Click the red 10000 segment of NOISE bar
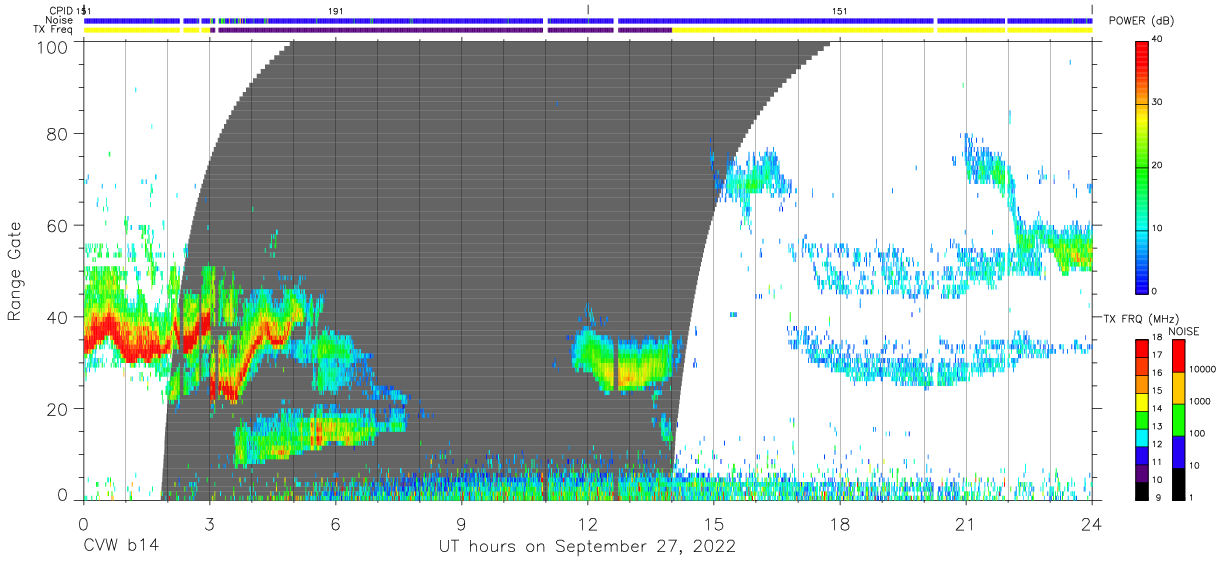Image resolution: width=1228 pixels, height=567 pixels. 1179,356
